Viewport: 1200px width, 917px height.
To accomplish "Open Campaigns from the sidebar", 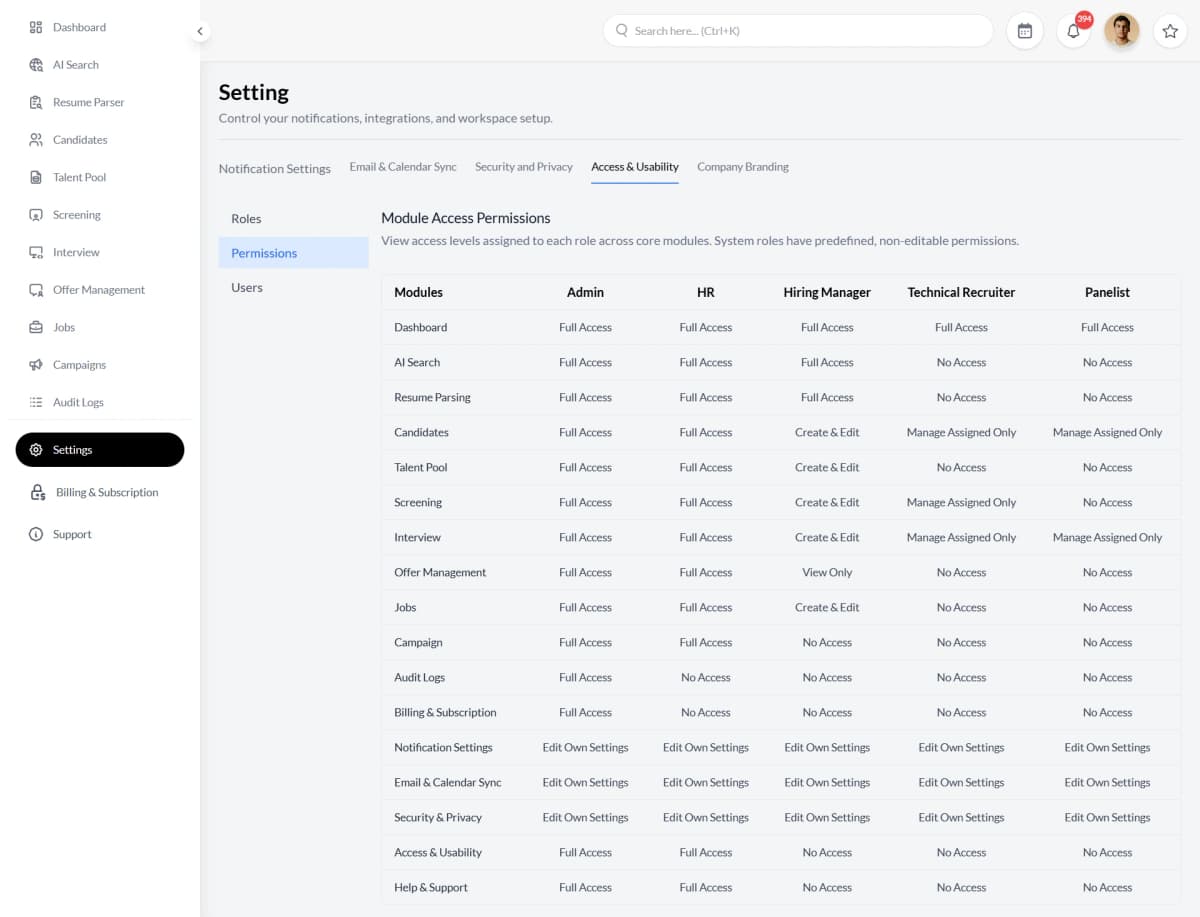I will pos(79,365).
